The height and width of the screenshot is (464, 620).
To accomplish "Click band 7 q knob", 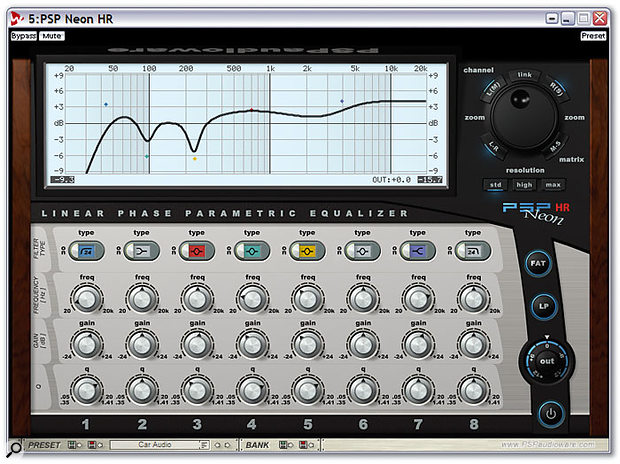I will click(418, 391).
